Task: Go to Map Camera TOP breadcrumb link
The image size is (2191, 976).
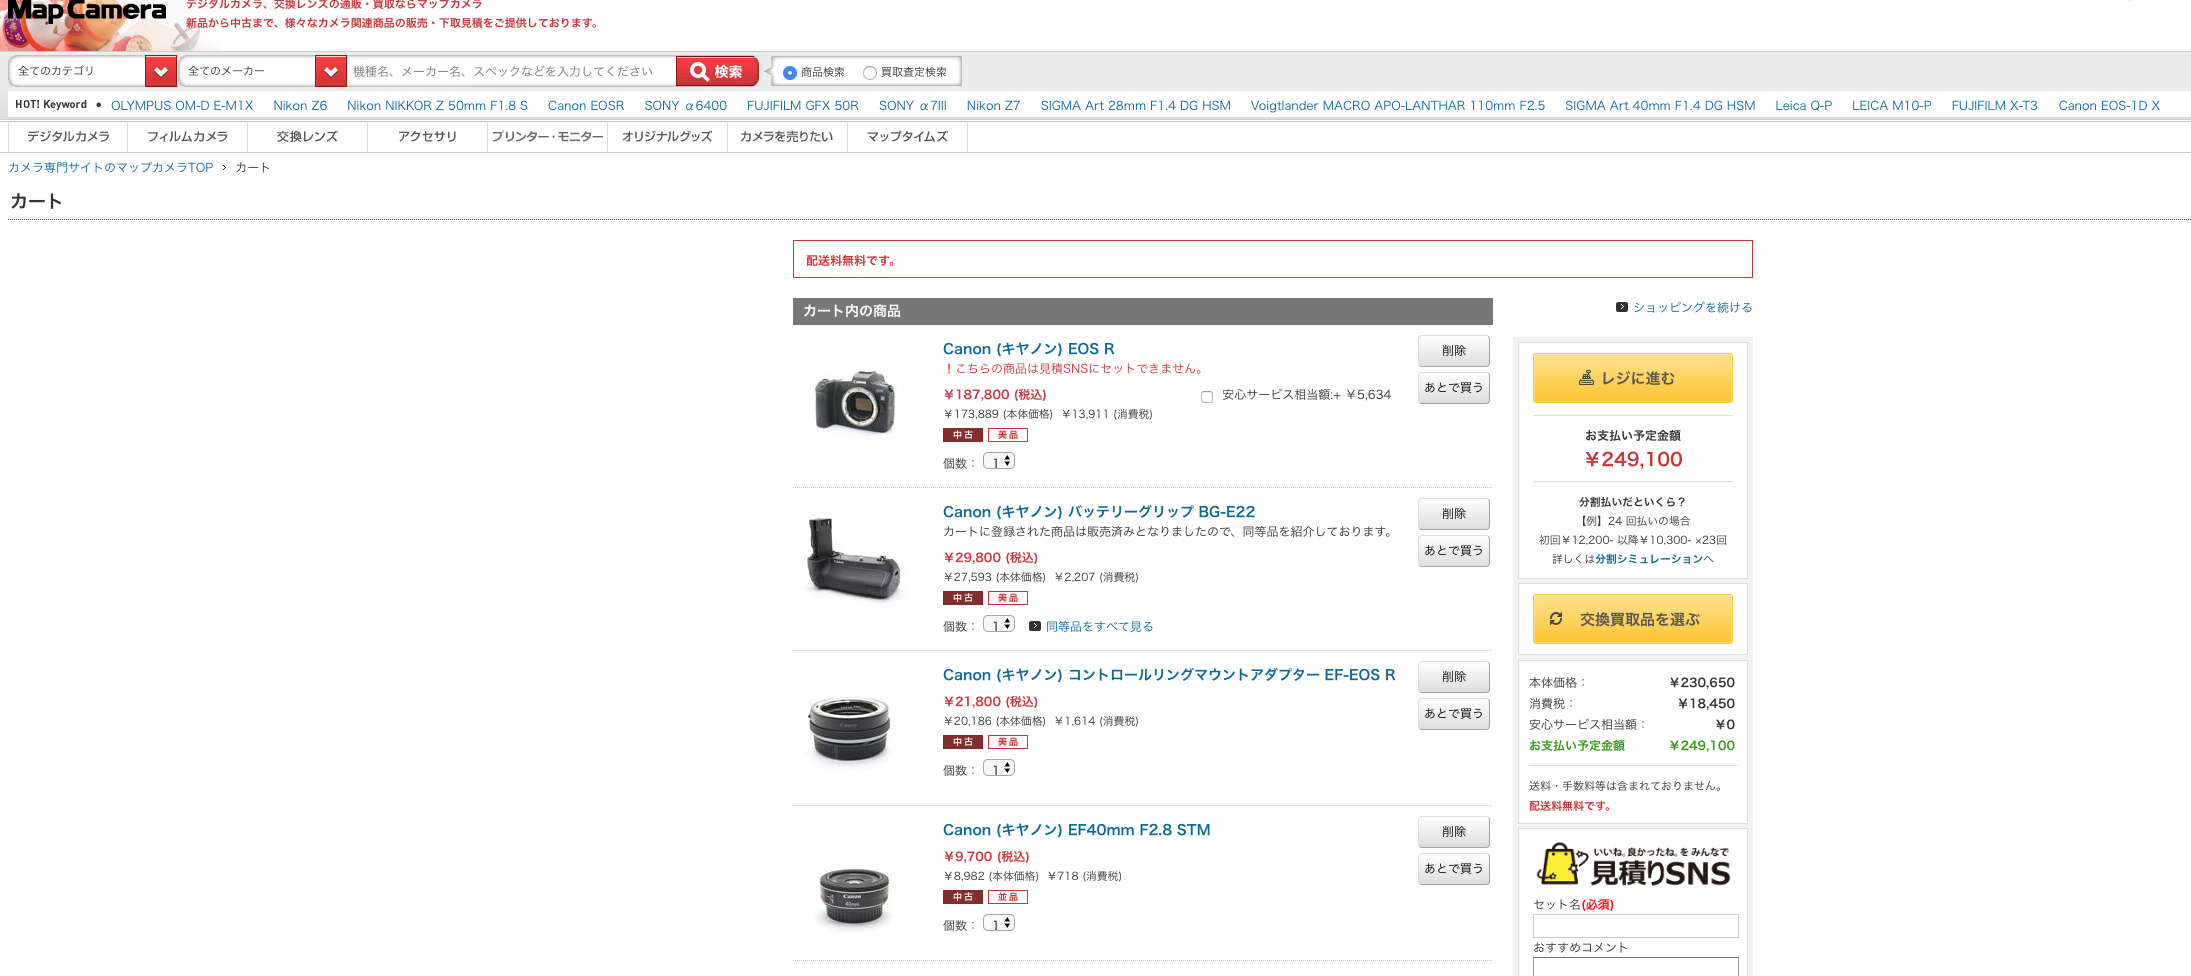Action: 111,168
